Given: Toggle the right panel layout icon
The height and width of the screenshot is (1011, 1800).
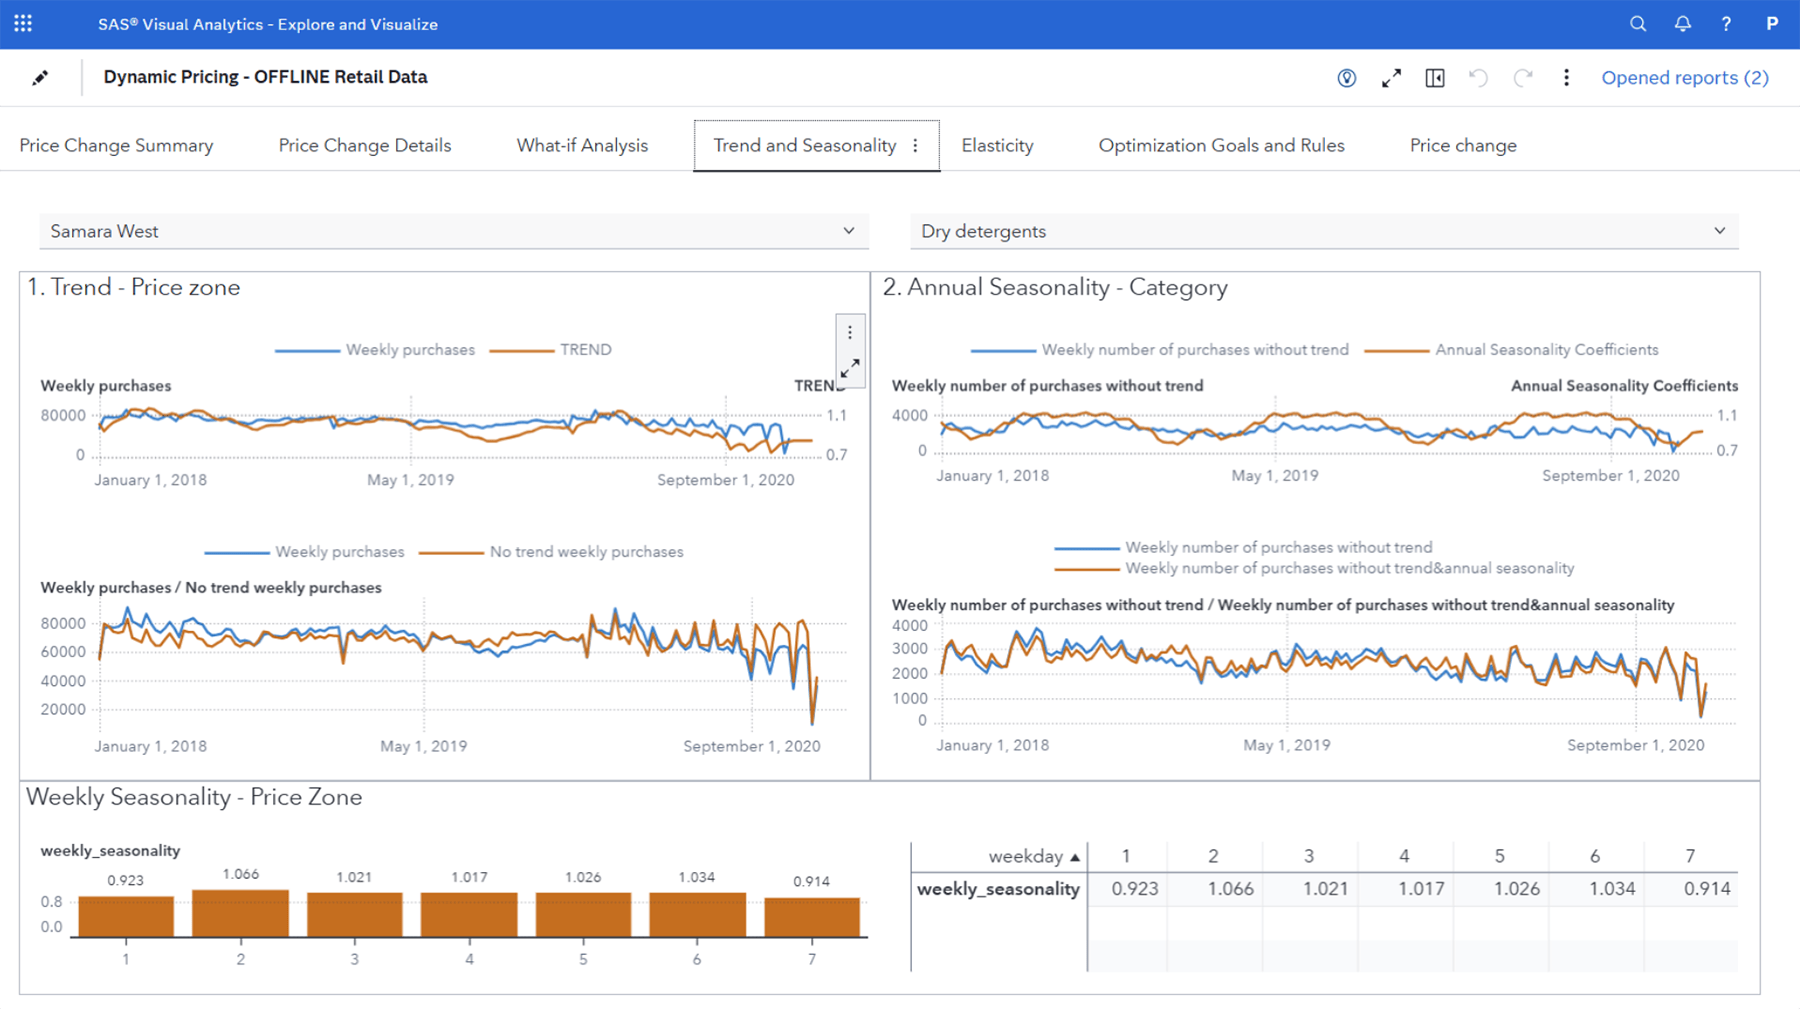Looking at the screenshot, I should 1435,77.
